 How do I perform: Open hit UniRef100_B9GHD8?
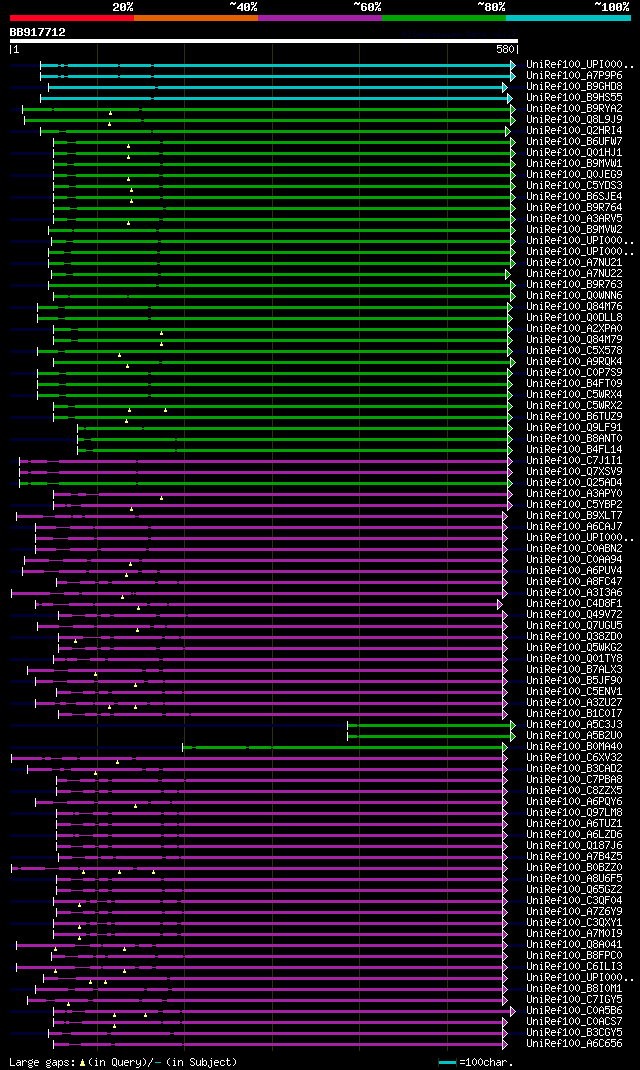[x=574, y=87]
